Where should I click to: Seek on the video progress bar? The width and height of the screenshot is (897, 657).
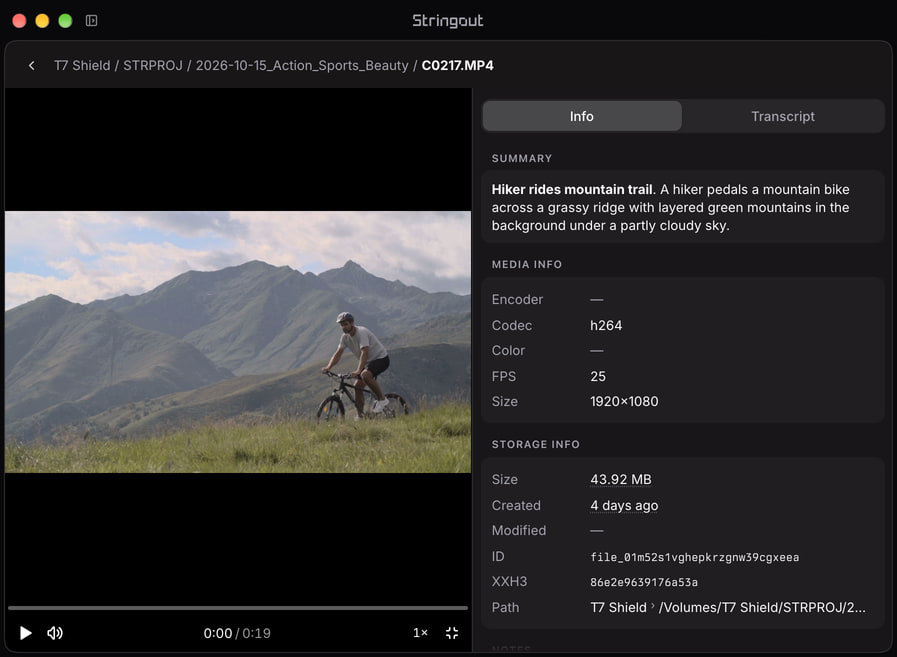click(238, 608)
